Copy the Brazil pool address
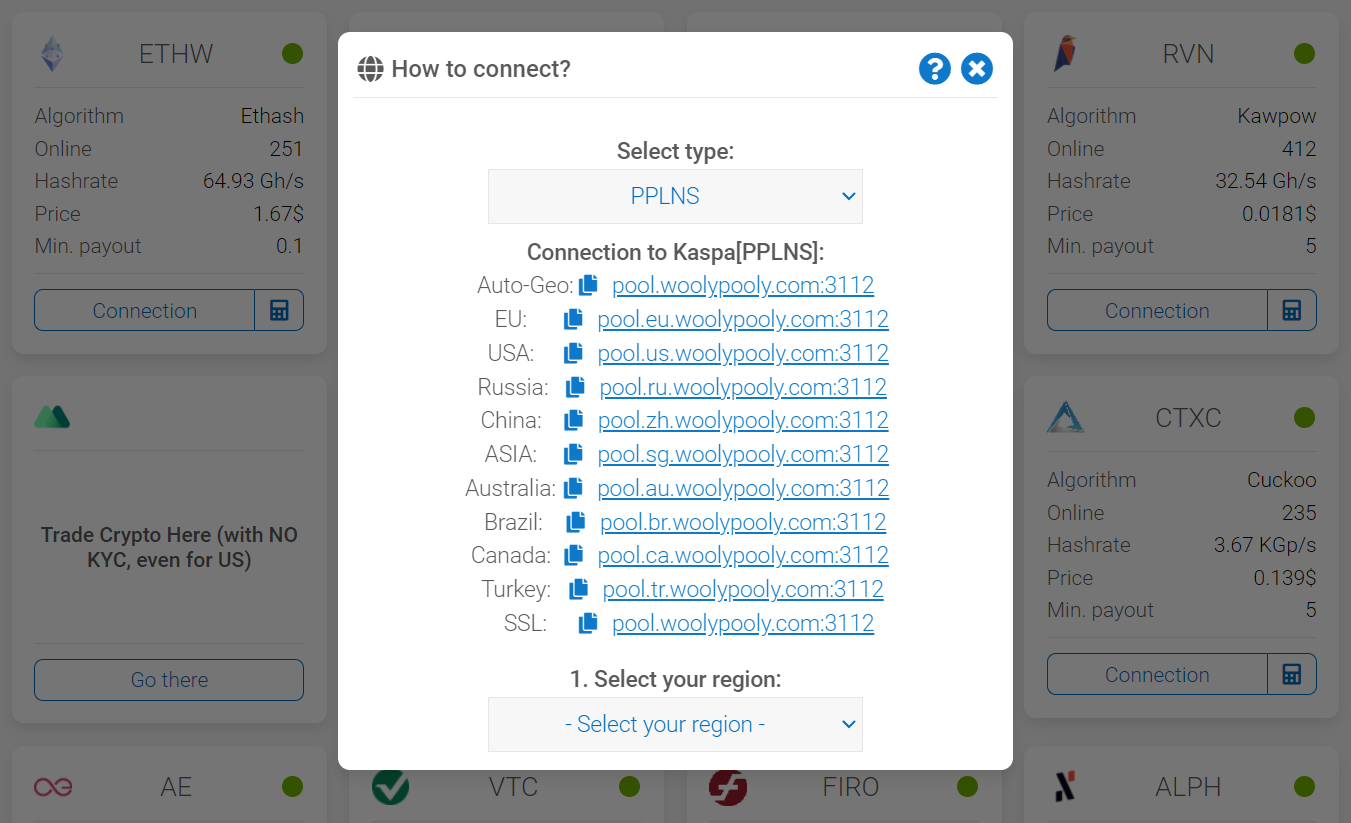 pyautogui.click(x=576, y=522)
